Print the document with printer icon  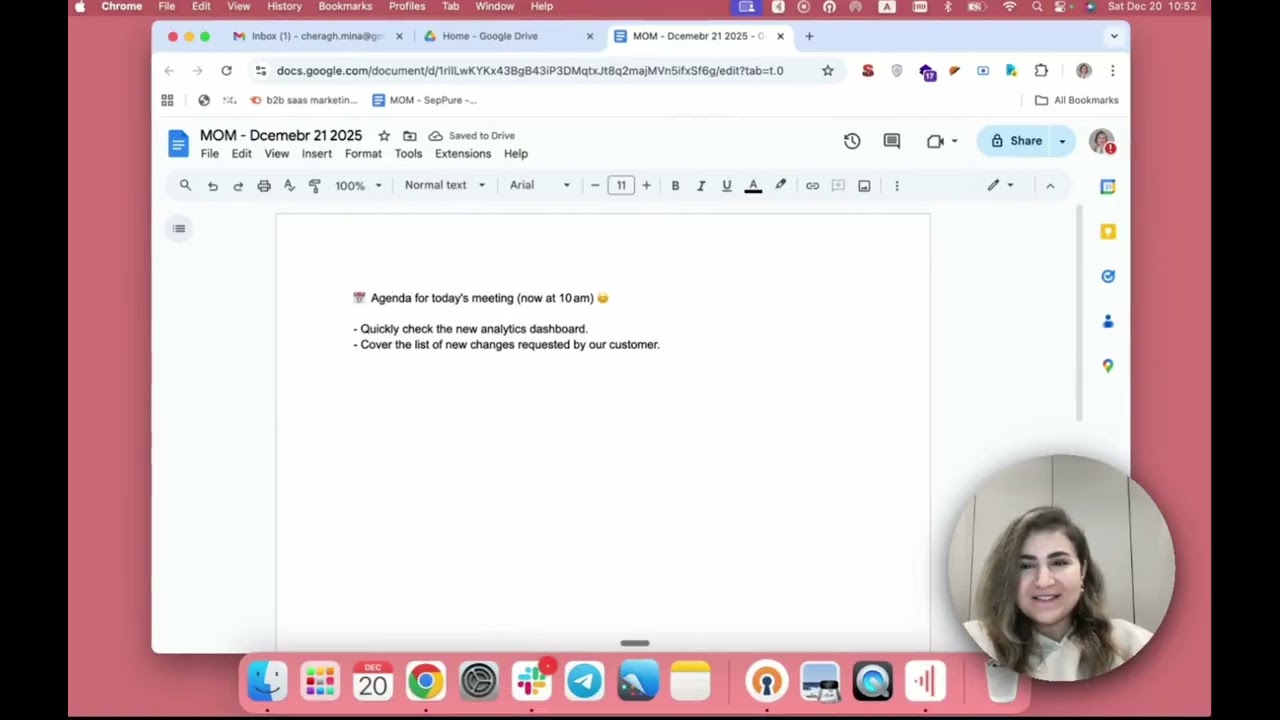[x=264, y=186]
